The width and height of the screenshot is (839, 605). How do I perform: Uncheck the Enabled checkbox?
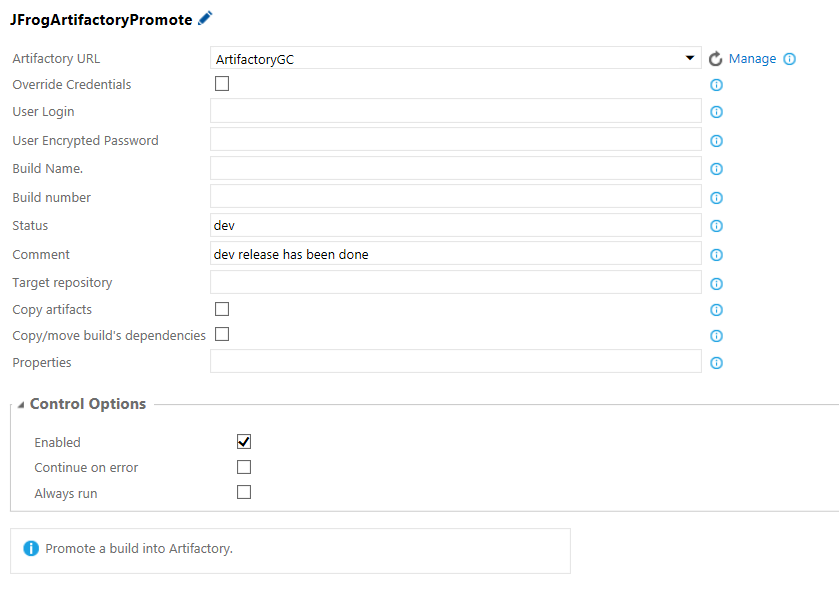click(244, 442)
